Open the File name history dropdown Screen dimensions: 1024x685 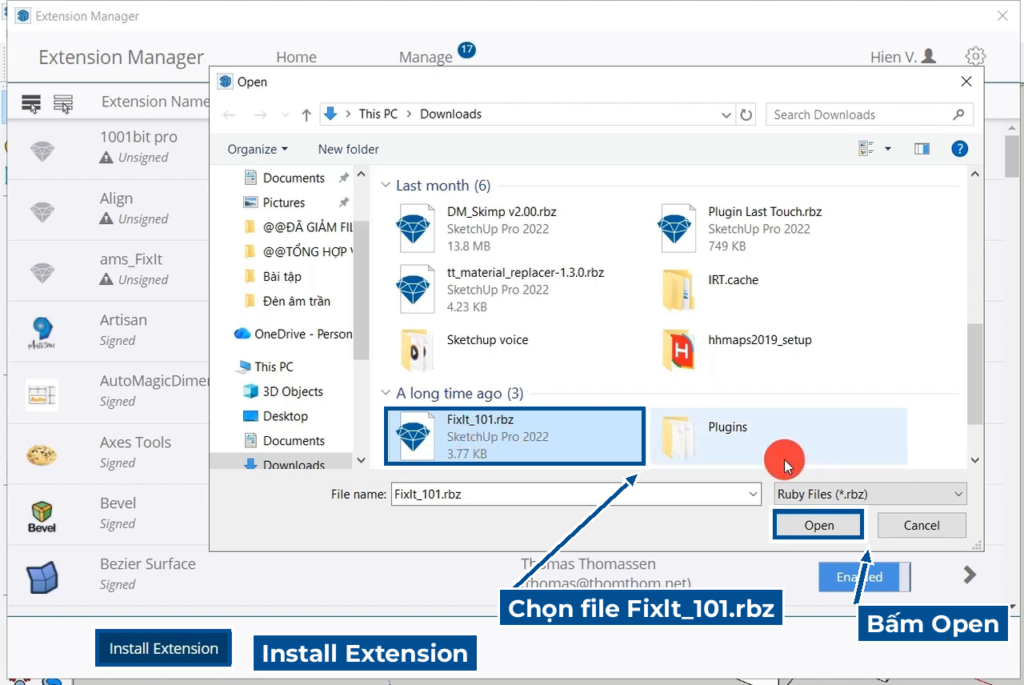tap(753, 494)
